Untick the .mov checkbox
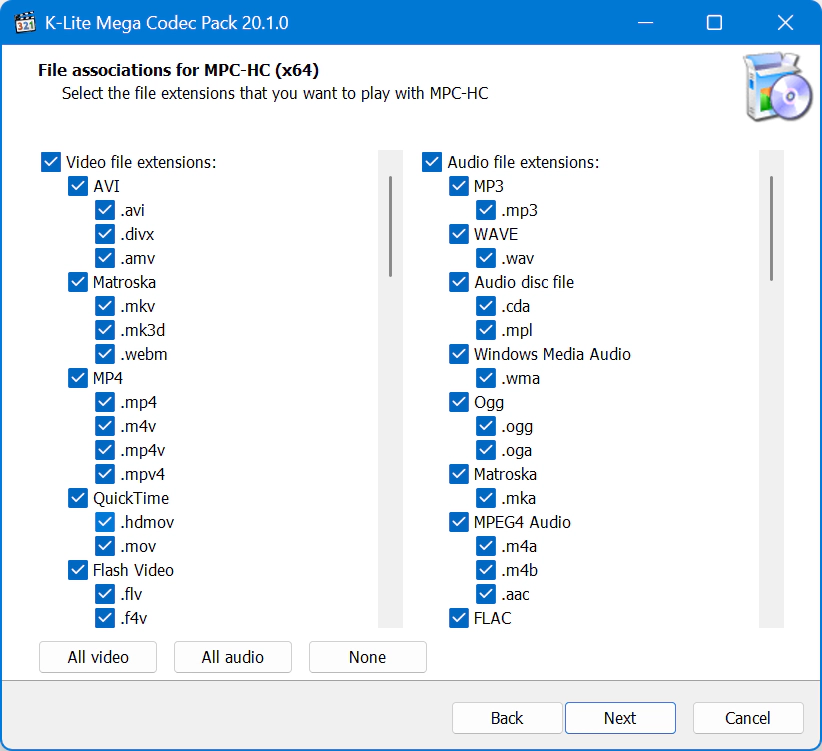This screenshot has height=751, width=822. click(x=105, y=546)
